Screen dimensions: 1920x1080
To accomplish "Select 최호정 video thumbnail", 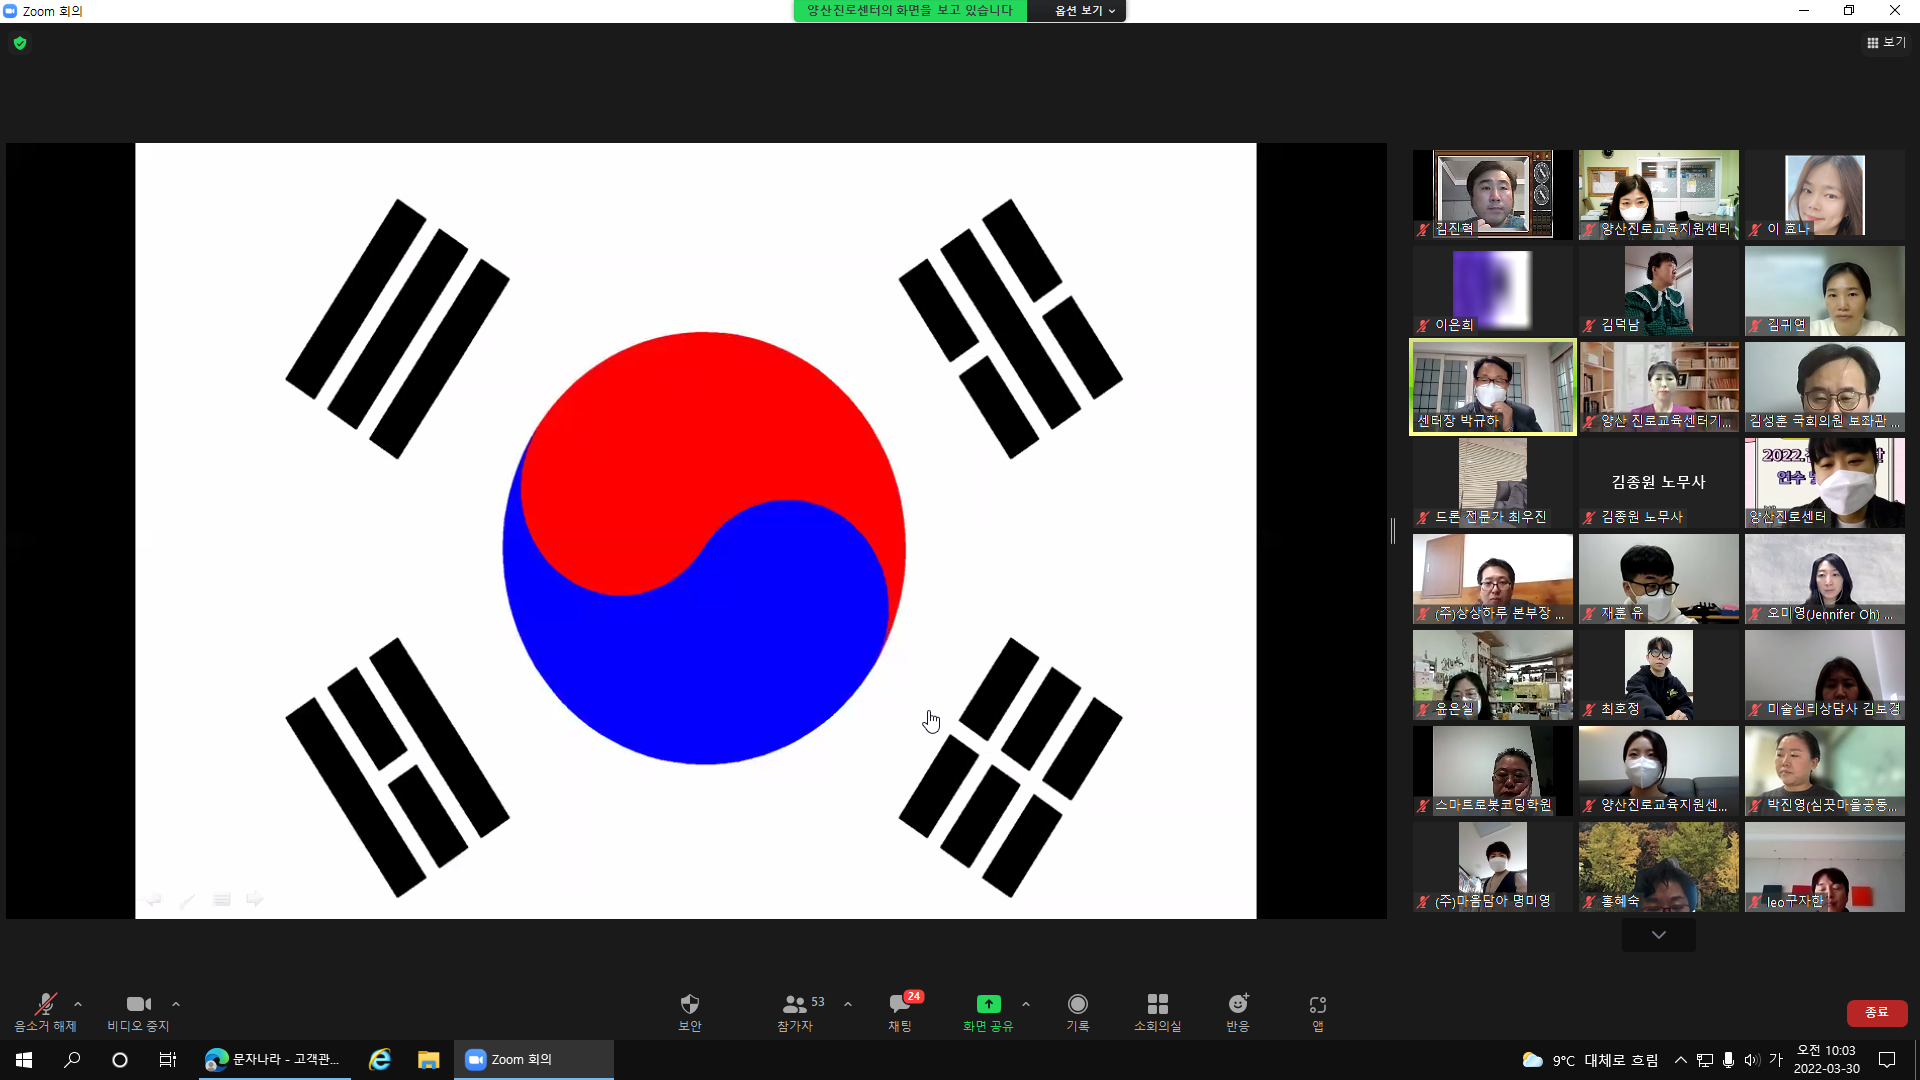I will [1659, 675].
